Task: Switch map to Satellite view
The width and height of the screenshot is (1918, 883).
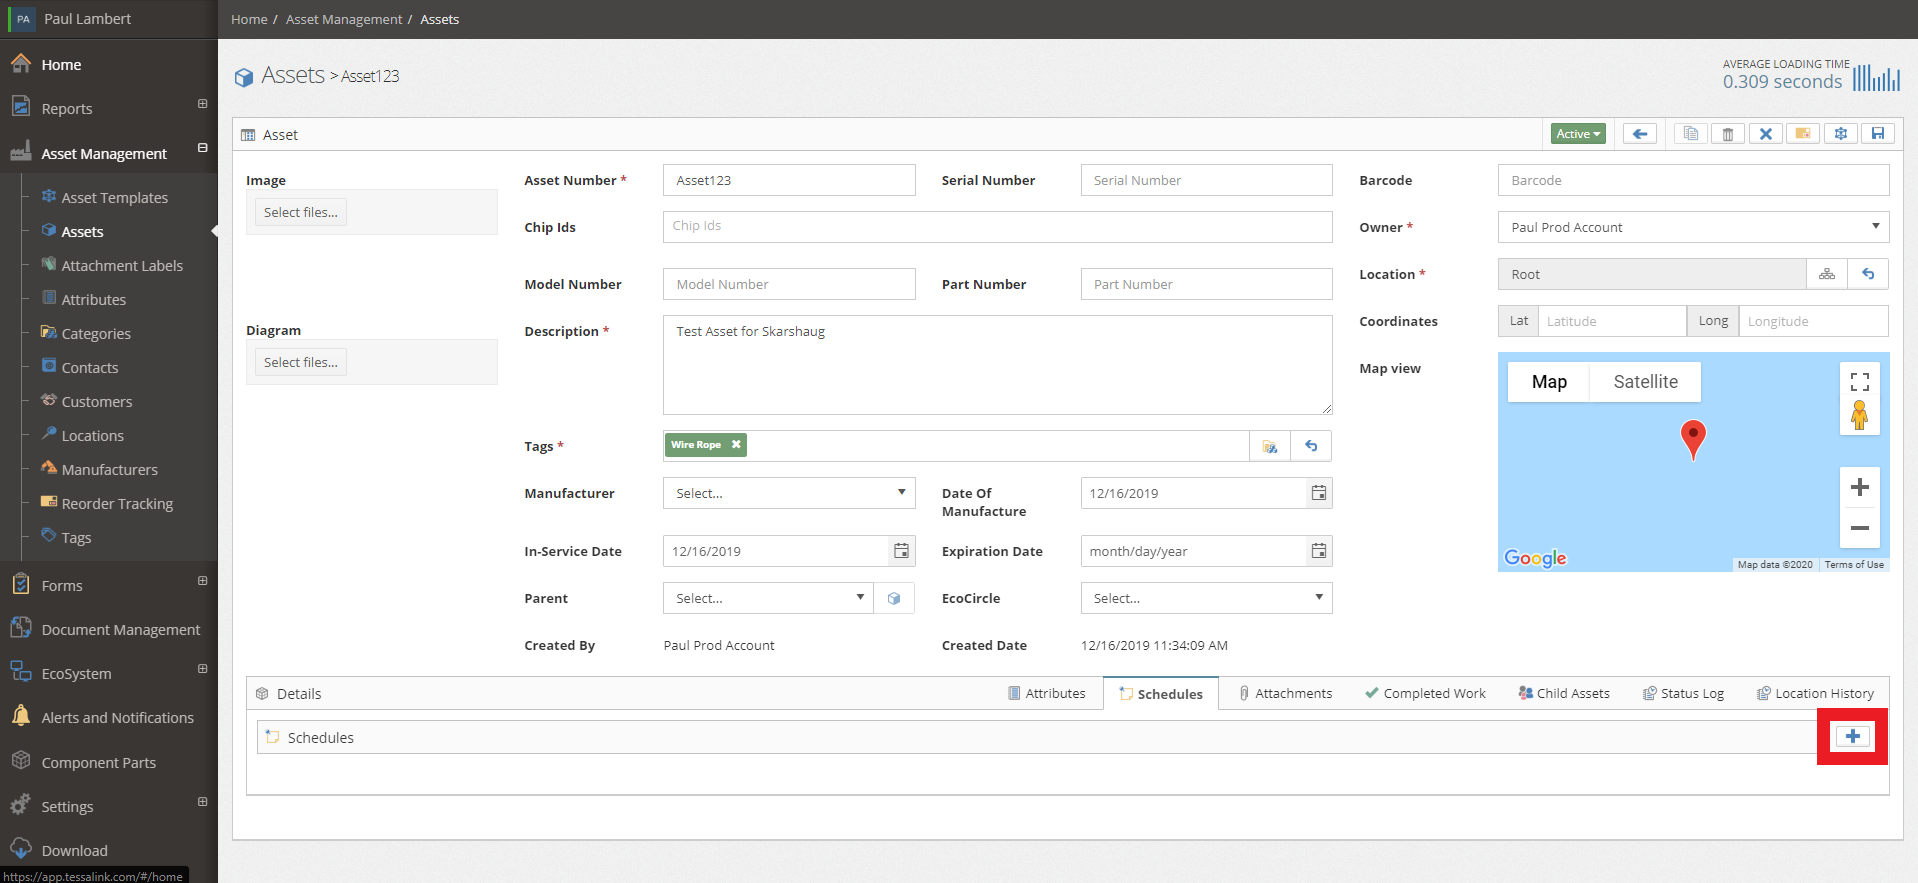Action: click(x=1645, y=382)
